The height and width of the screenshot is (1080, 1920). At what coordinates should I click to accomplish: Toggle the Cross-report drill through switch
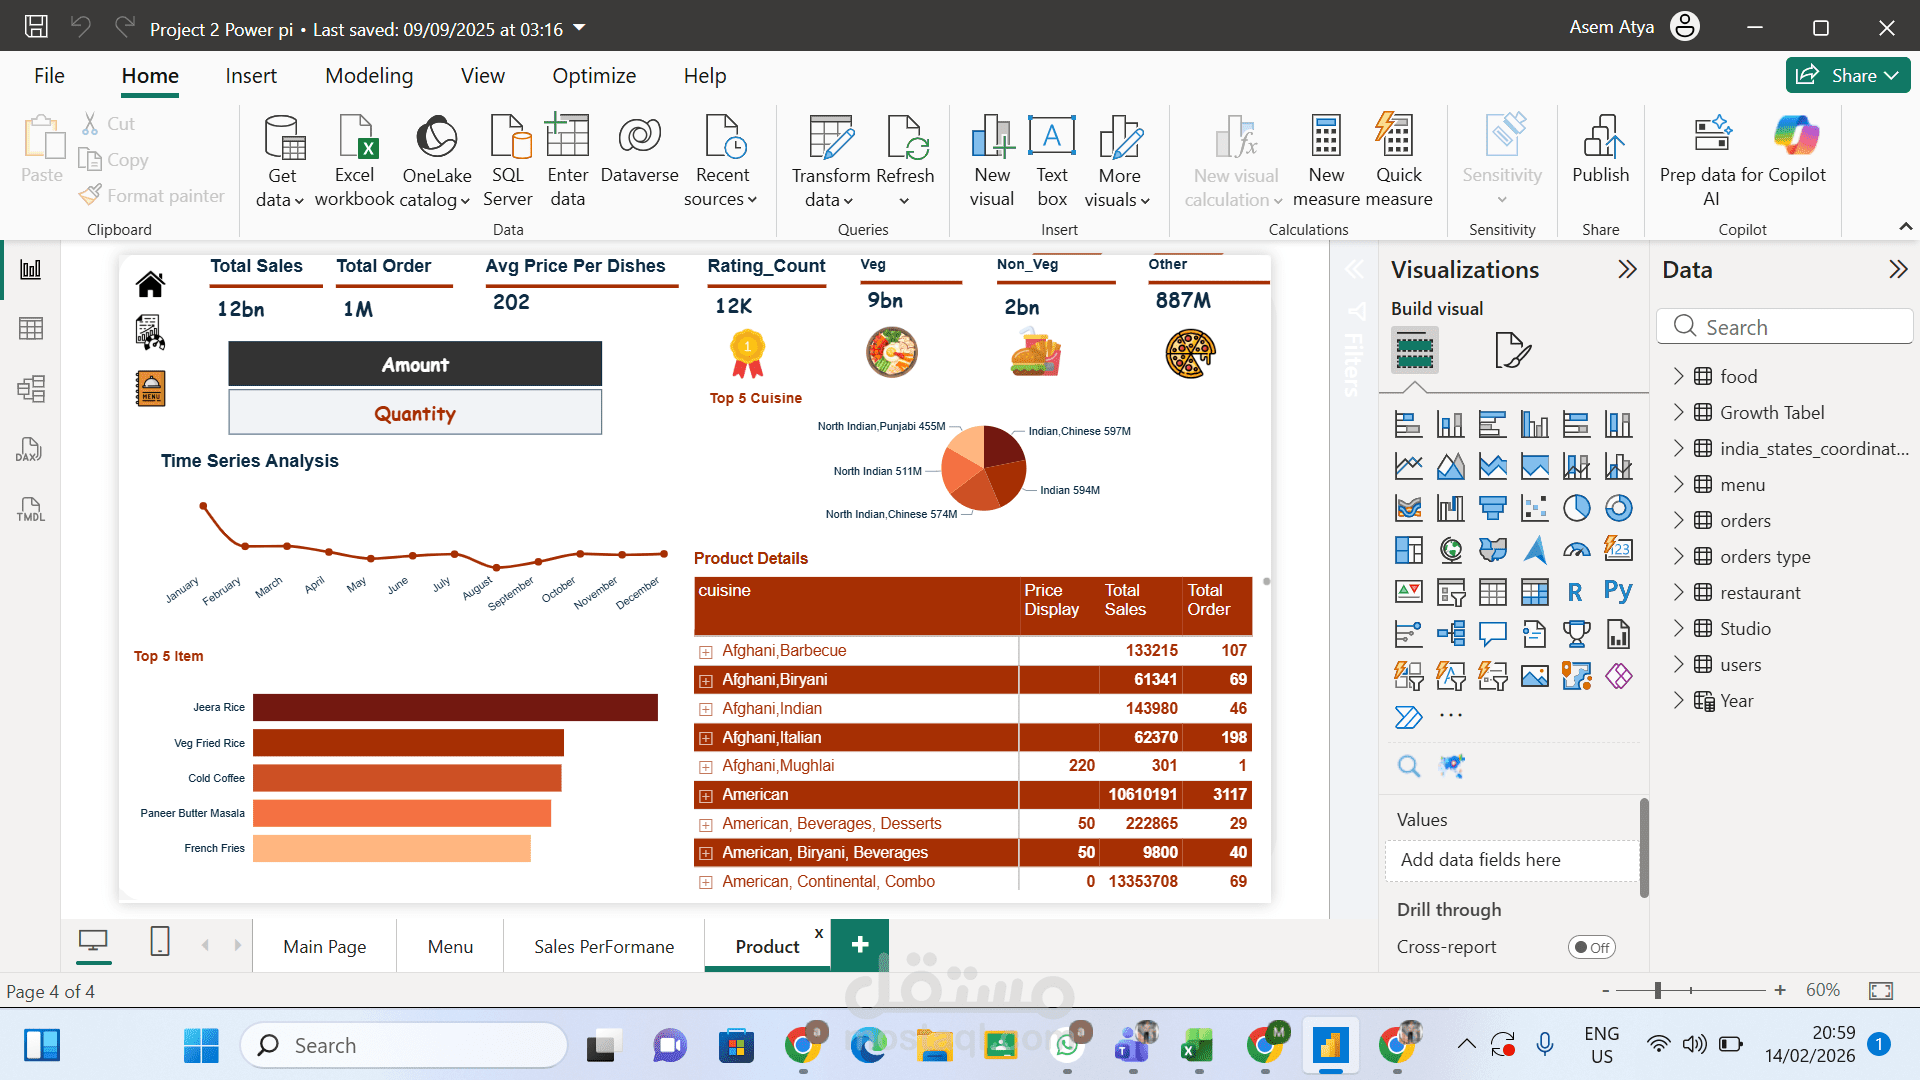[1591, 947]
